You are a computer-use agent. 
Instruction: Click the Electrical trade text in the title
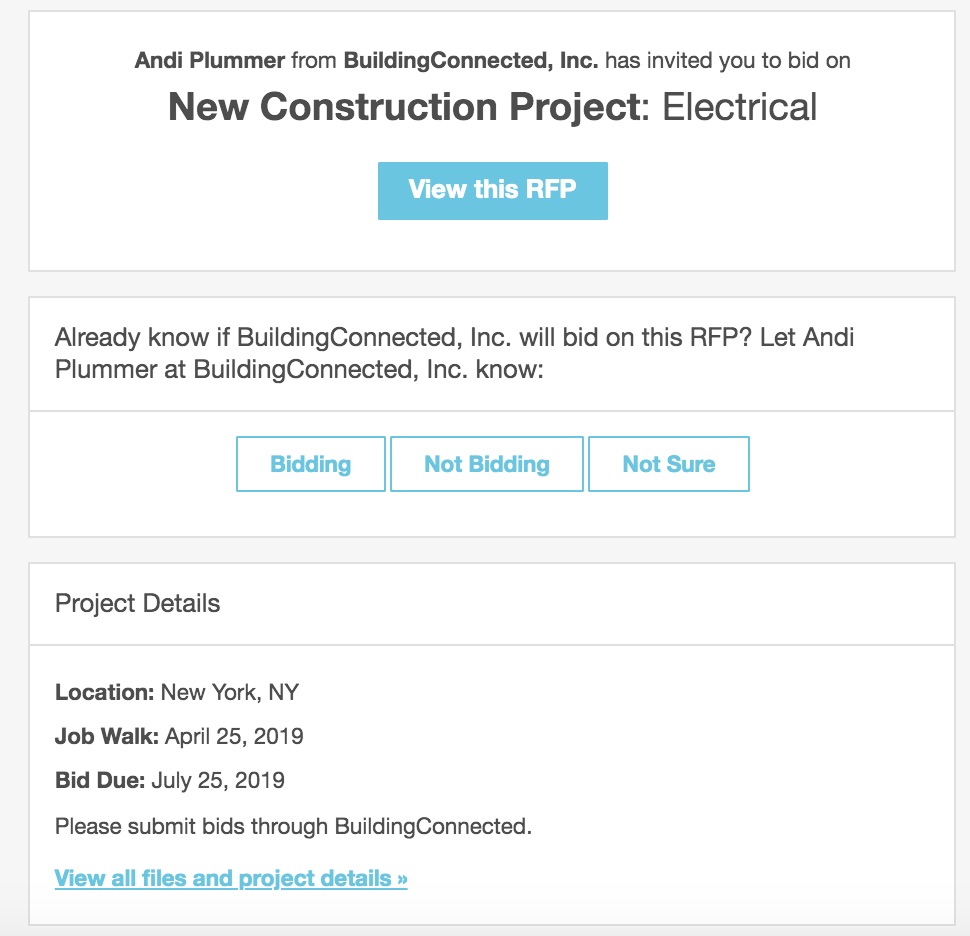[740, 107]
